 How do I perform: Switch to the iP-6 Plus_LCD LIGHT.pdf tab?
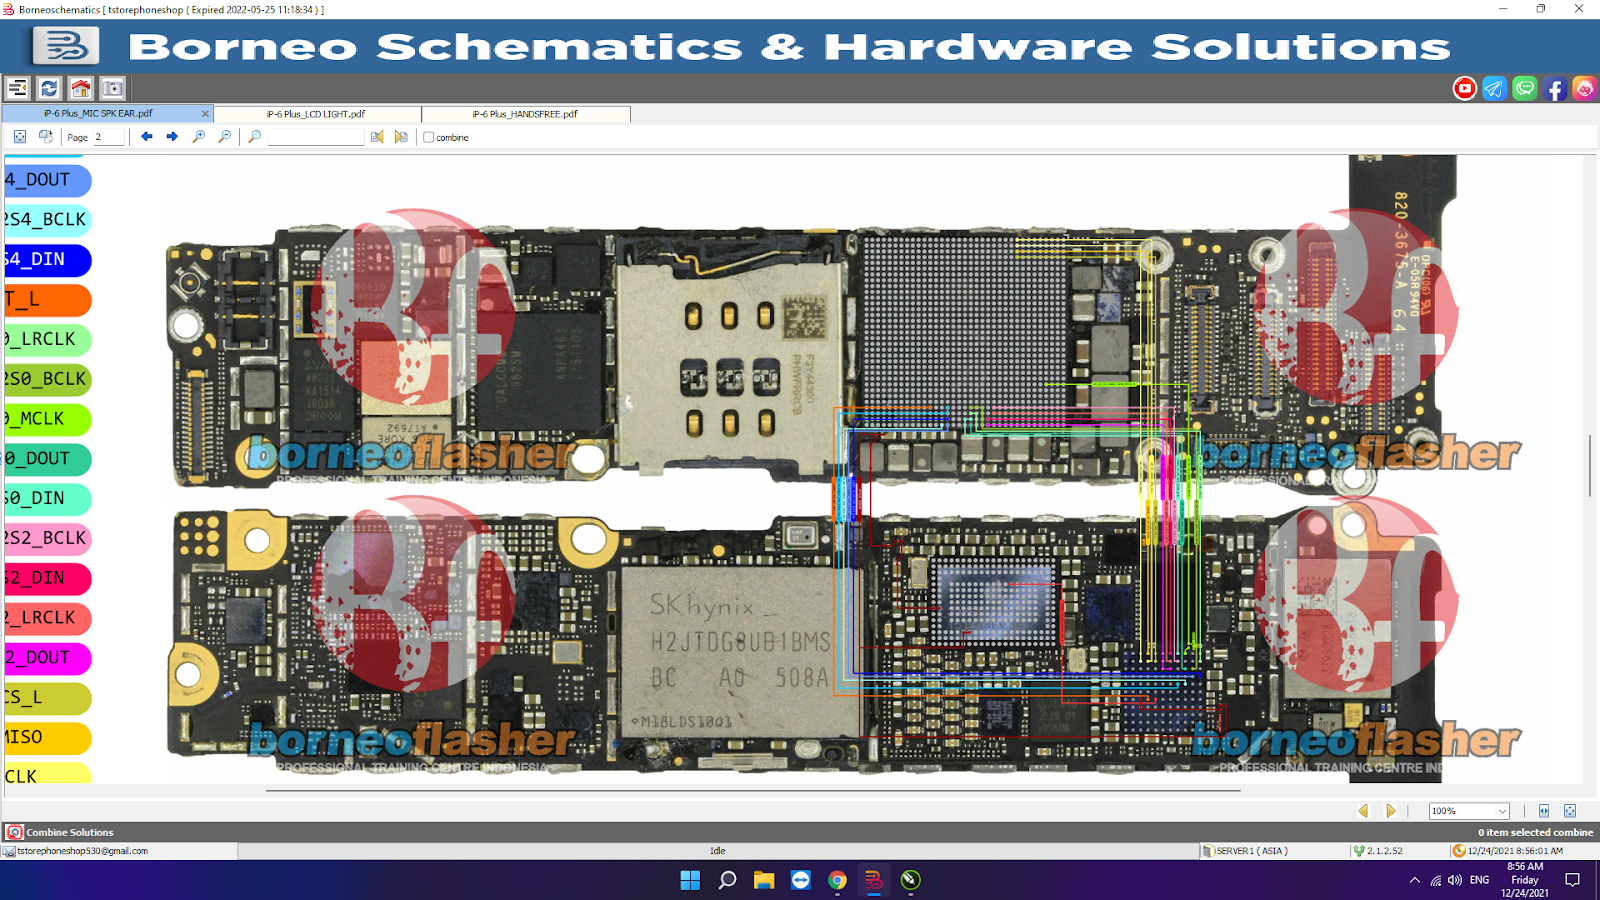[317, 114]
